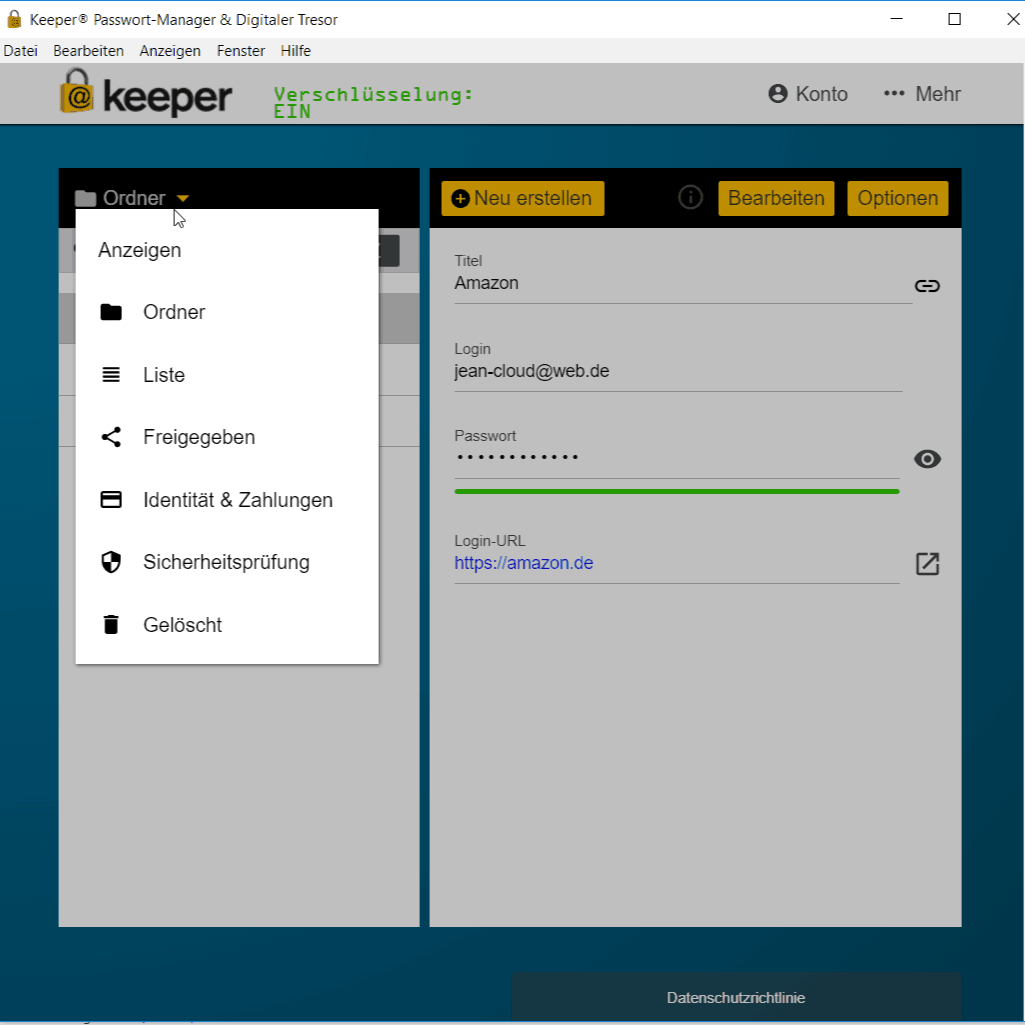
Task: Click the Passwort field label
Action: pos(485,436)
